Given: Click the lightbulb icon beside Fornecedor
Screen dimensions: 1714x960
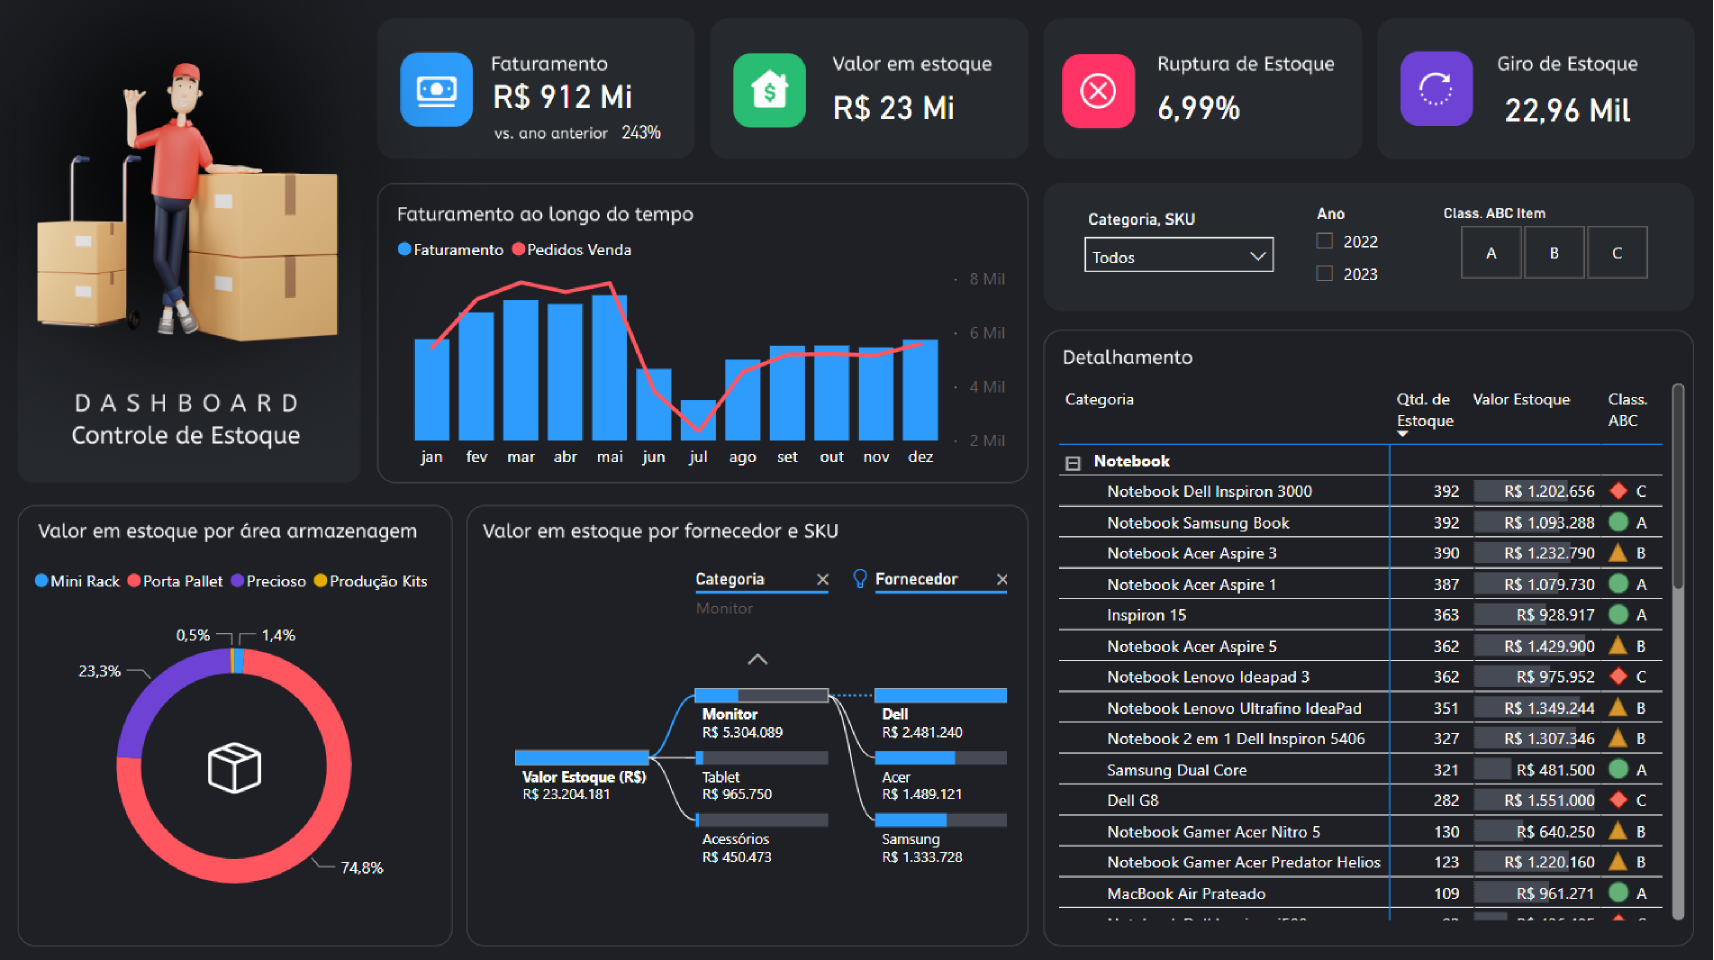Looking at the screenshot, I should pyautogui.click(x=859, y=579).
